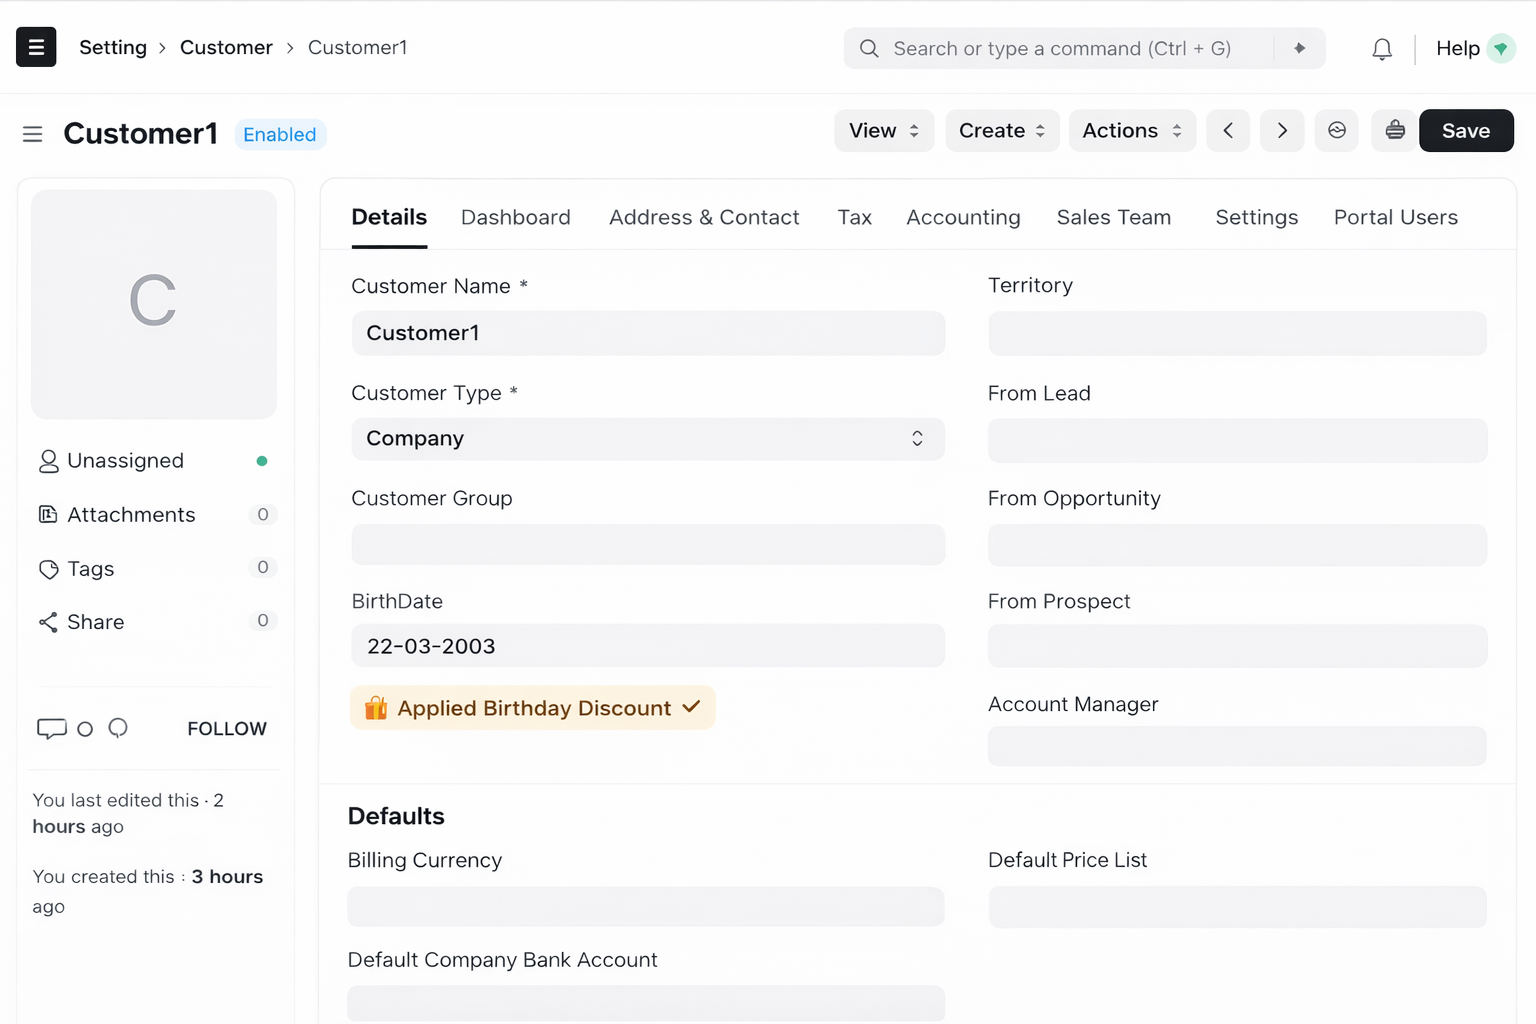
Task: Click the search magnifier icon
Action: [869, 48]
